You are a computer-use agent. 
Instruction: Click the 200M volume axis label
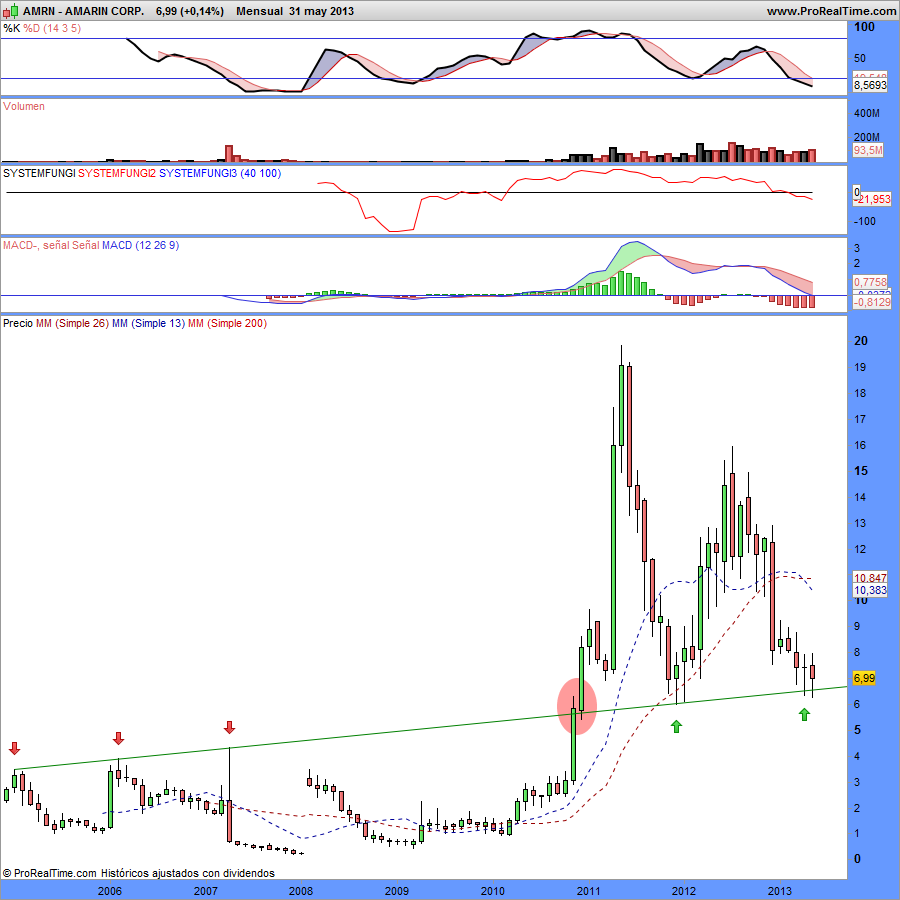[867, 137]
